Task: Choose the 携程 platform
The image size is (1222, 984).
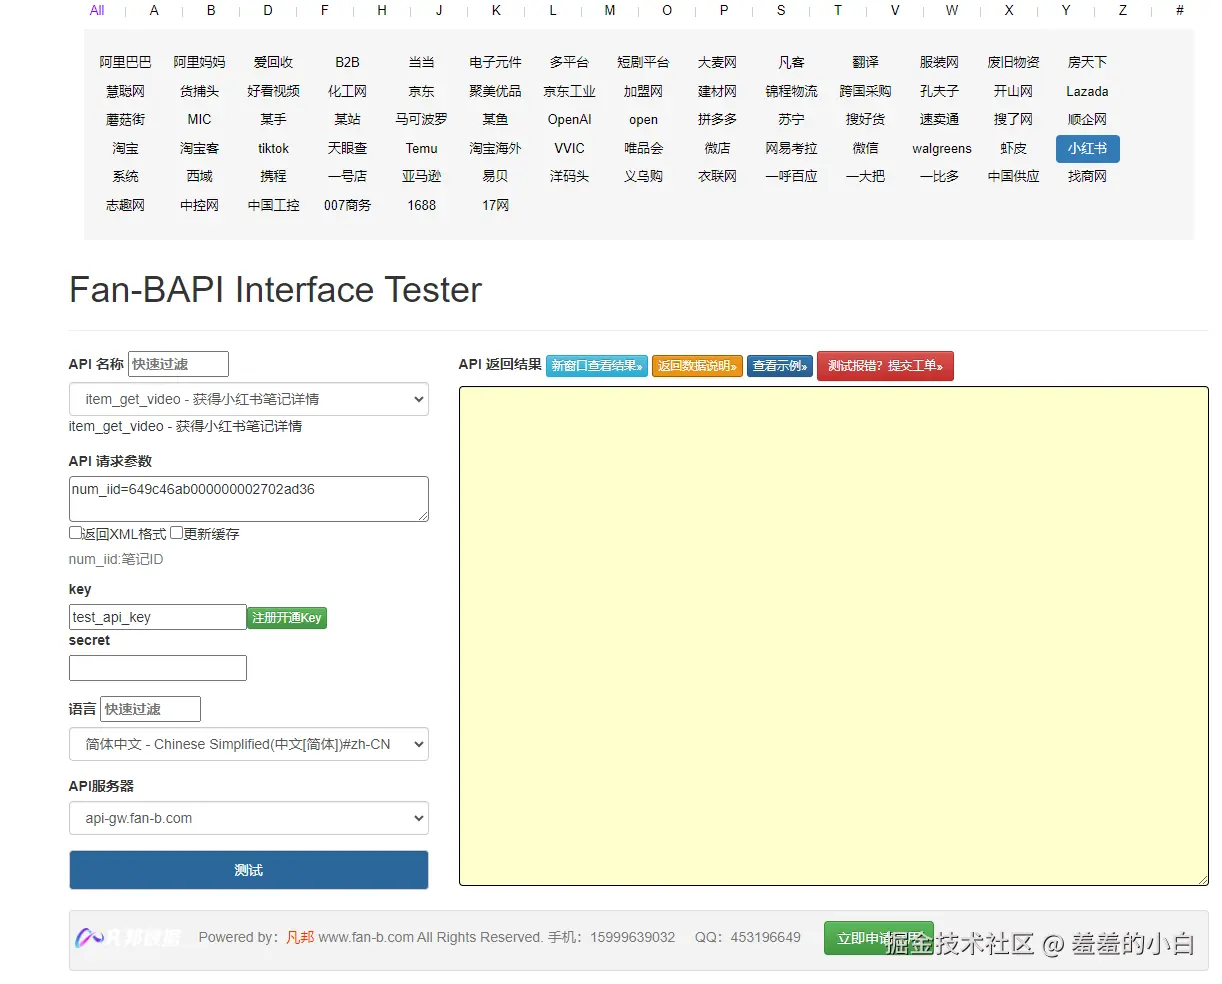Action: click(273, 176)
